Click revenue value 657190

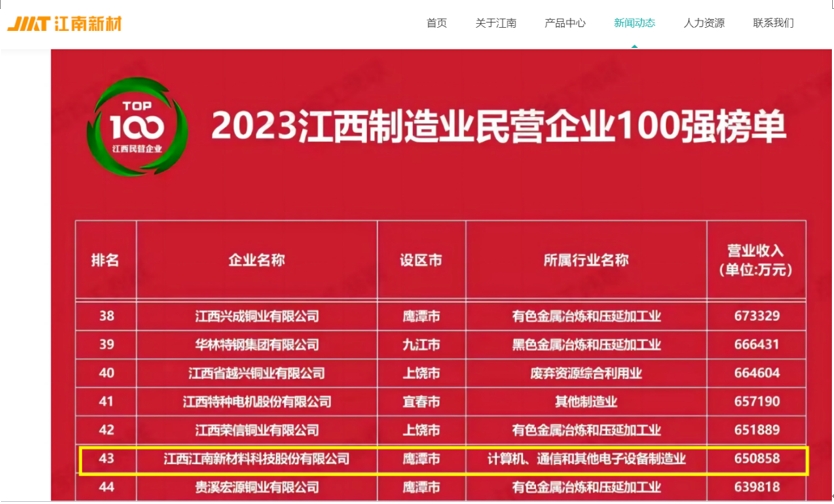tap(757, 401)
